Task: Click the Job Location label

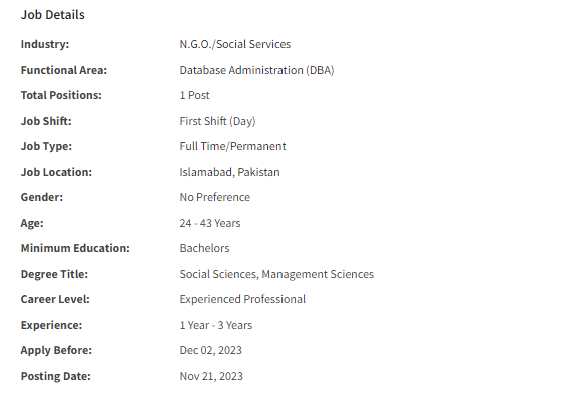Action: (x=56, y=172)
